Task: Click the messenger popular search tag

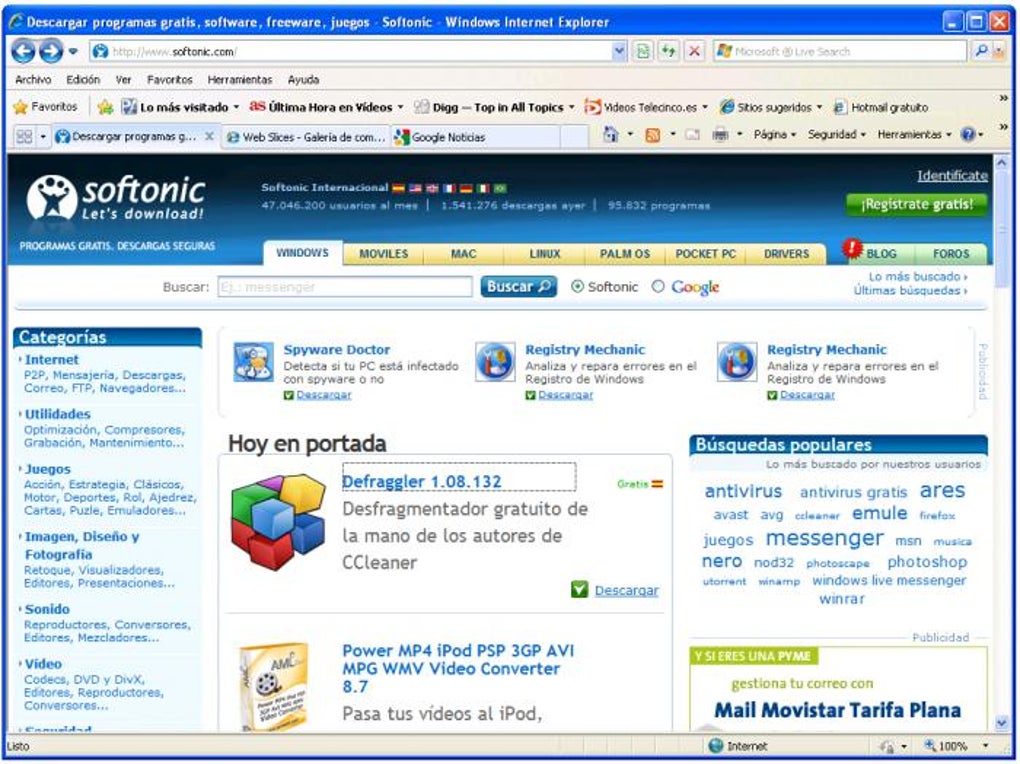Action: coord(824,538)
